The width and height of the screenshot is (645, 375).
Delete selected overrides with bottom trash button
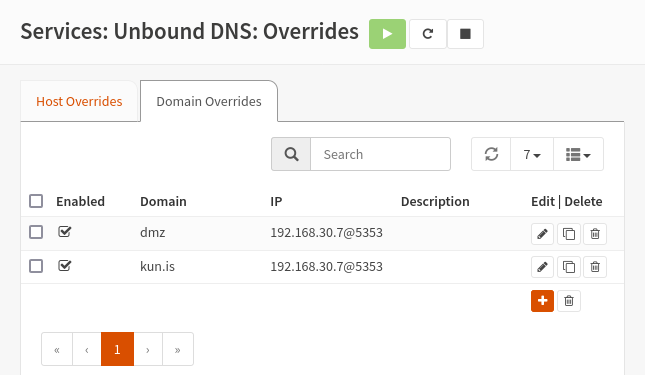click(x=569, y=301)
